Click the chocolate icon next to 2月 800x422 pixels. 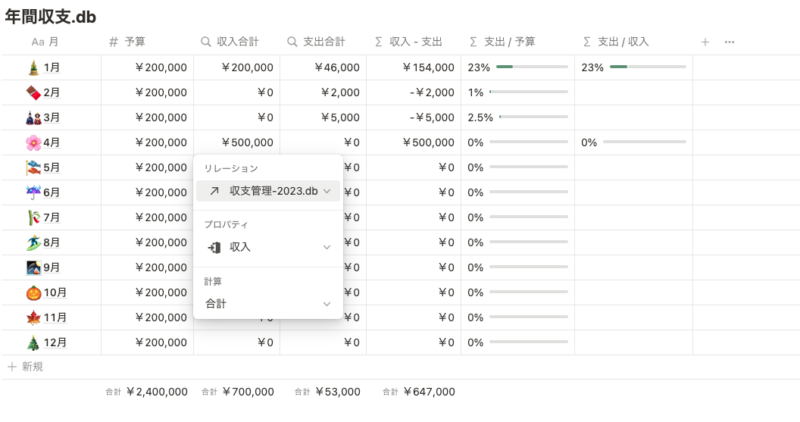34,92
